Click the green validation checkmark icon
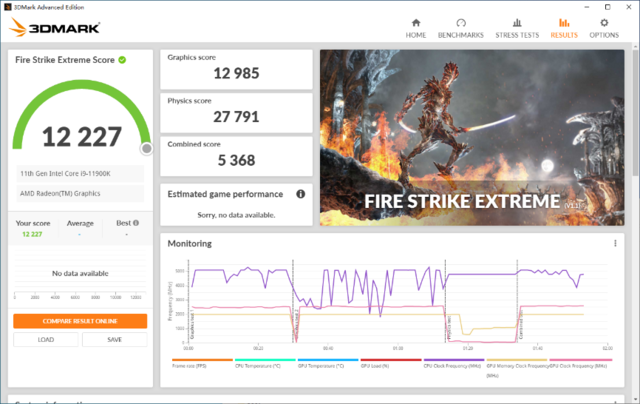The width and height of the screenshot is (640, 404). (x=122, y=60)
